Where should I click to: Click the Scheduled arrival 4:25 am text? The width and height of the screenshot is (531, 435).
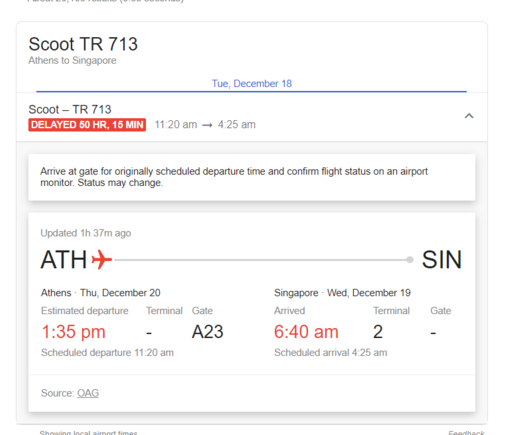331,352
